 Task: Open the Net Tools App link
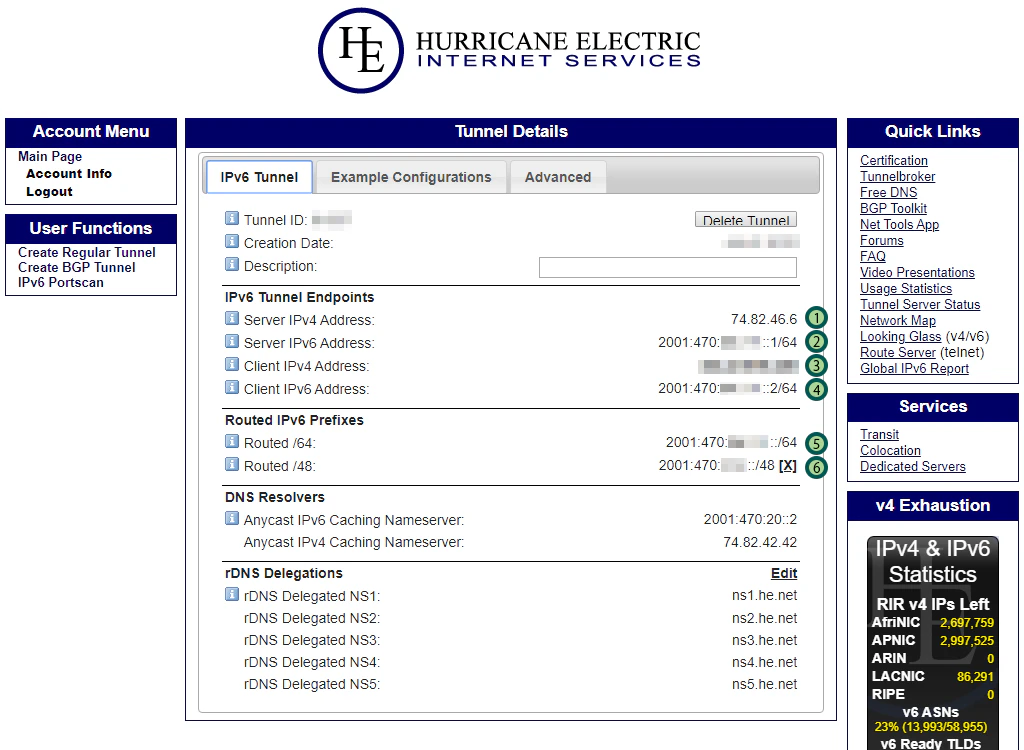(x=899, y=224)
